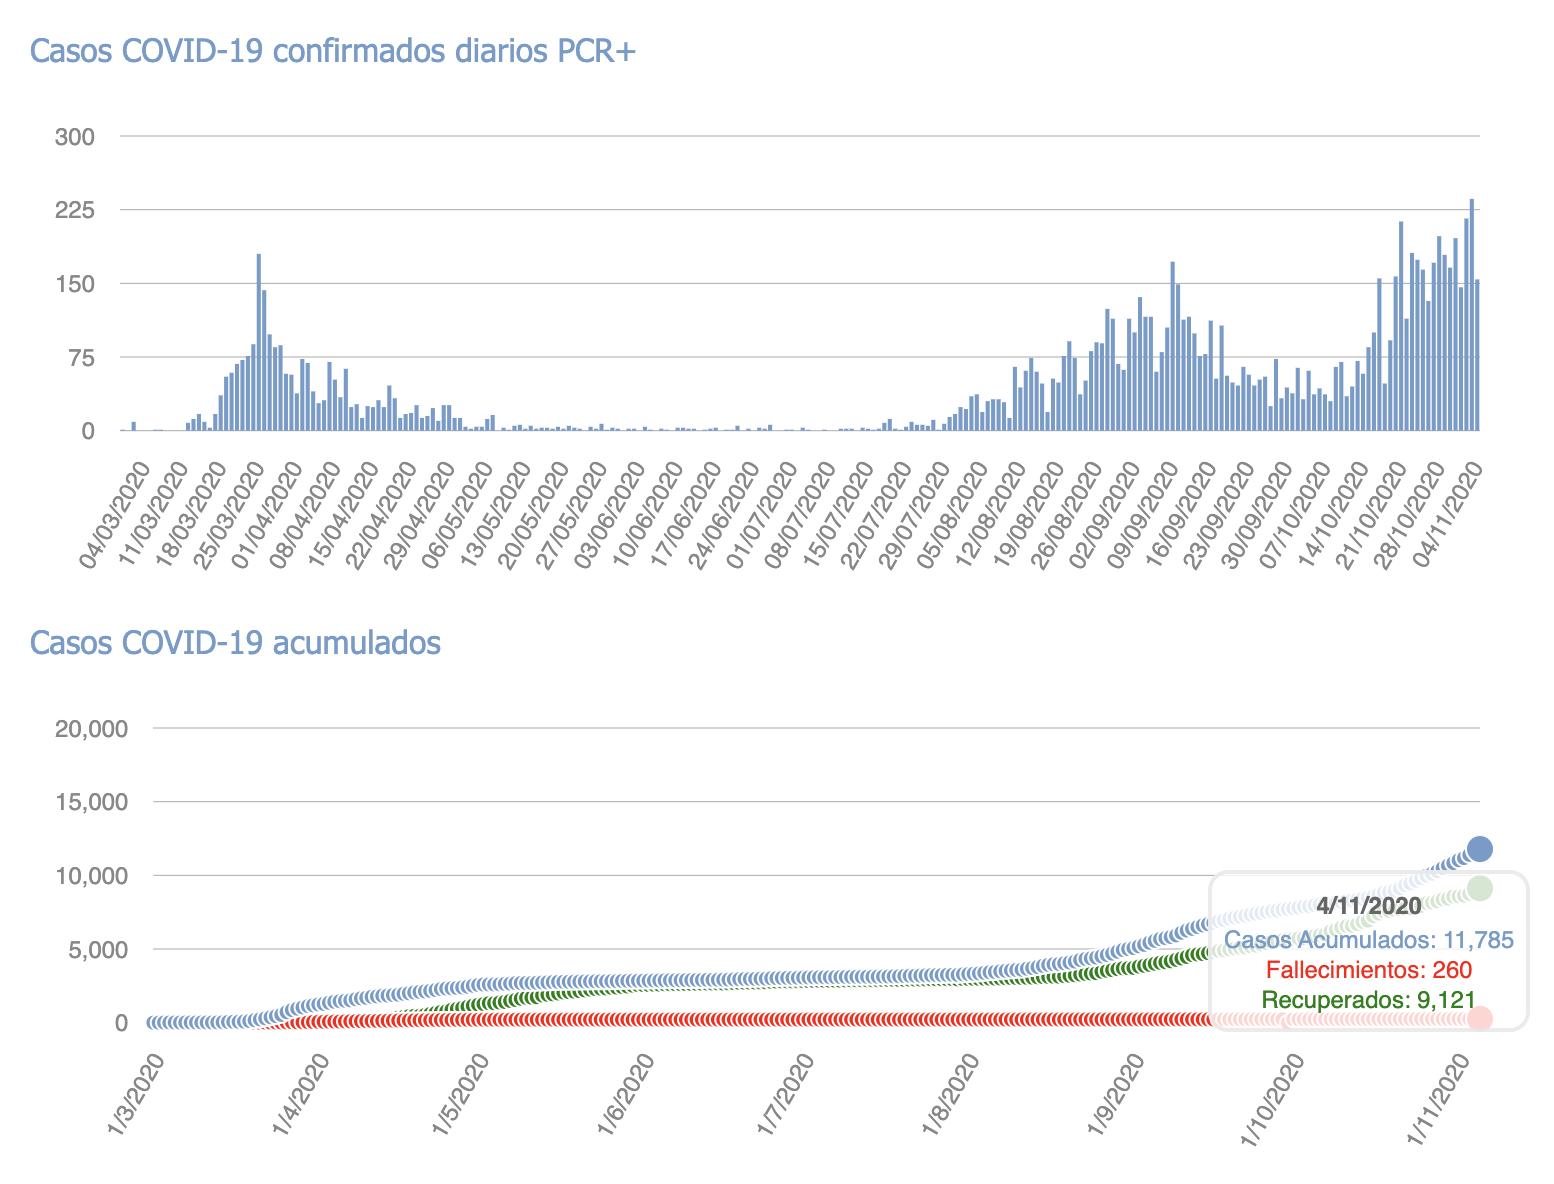Click the 'Casos COVID-19 confirmados diarios PCR+' chart title
Image resolution: width=1554 pixels, height=1184 pixels.
click(x=333, y=51)
